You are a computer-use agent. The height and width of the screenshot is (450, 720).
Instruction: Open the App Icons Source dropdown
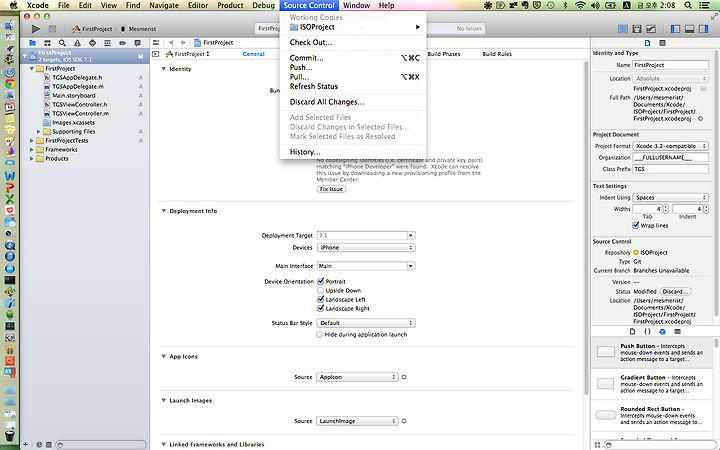357,377
